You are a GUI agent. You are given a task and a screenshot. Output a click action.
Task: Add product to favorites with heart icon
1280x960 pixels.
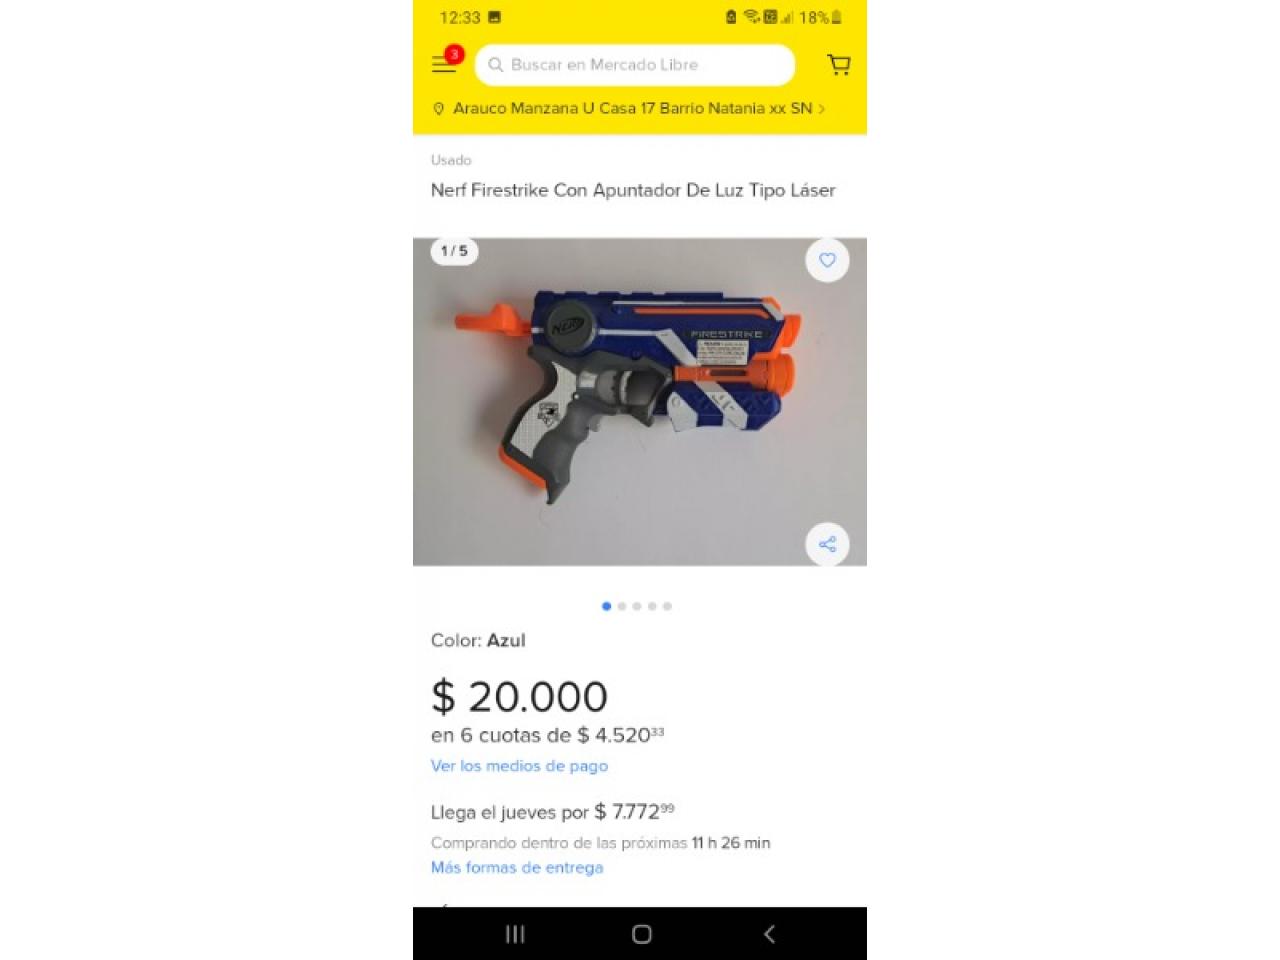pos(827,260)
